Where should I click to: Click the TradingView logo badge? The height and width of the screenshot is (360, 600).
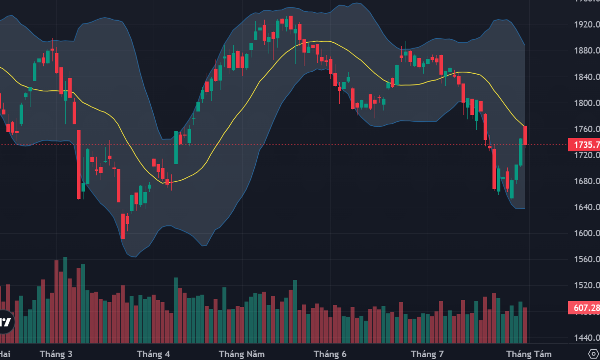click(x=5, y=321)
